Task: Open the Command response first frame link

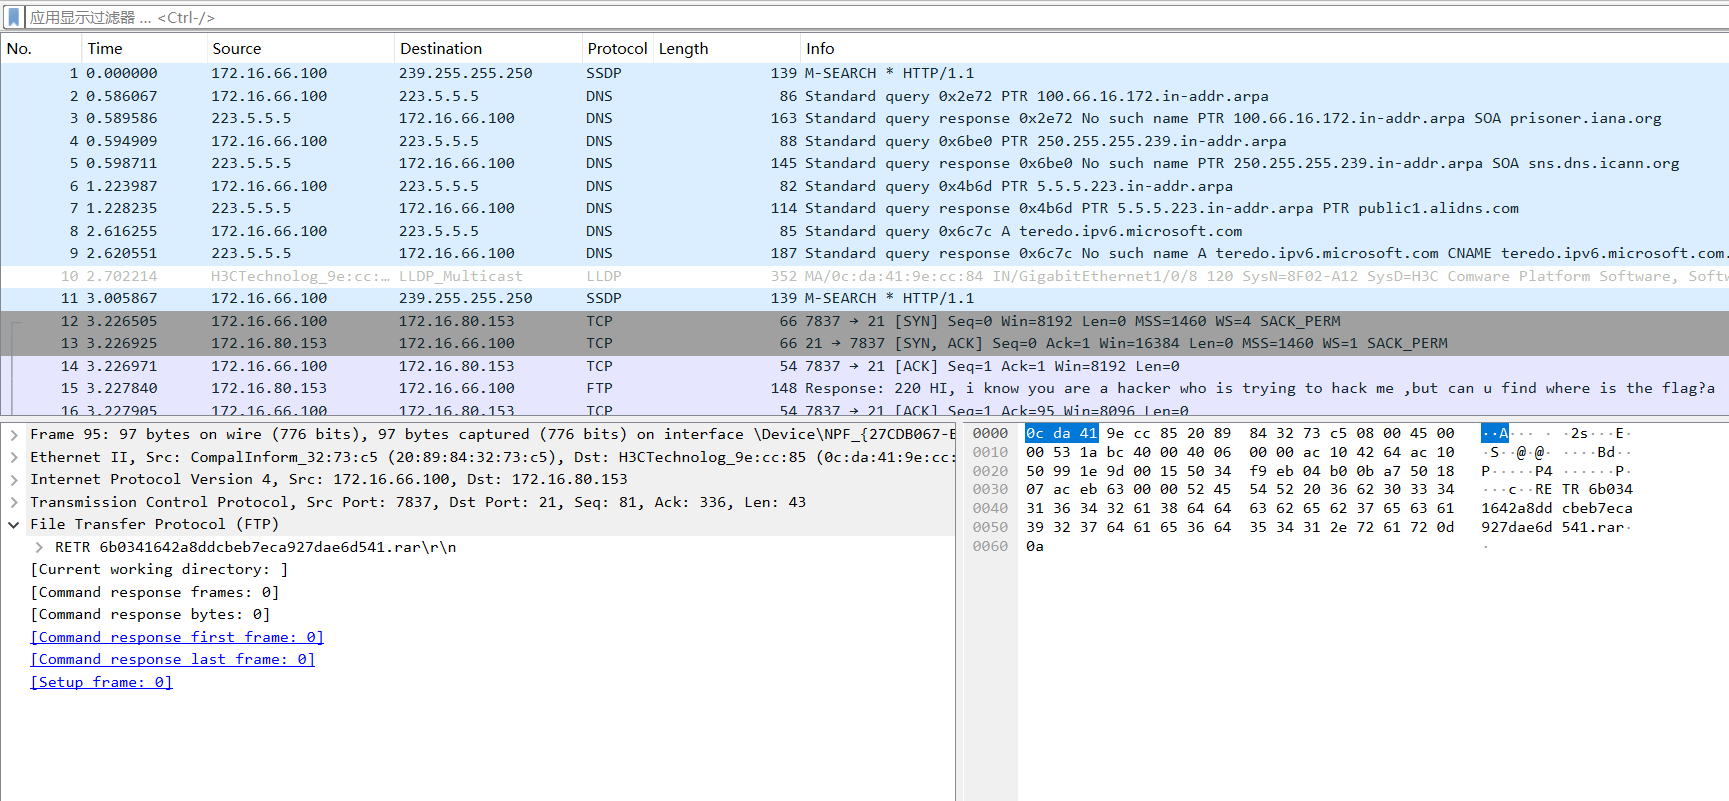Action: [177, 637]
